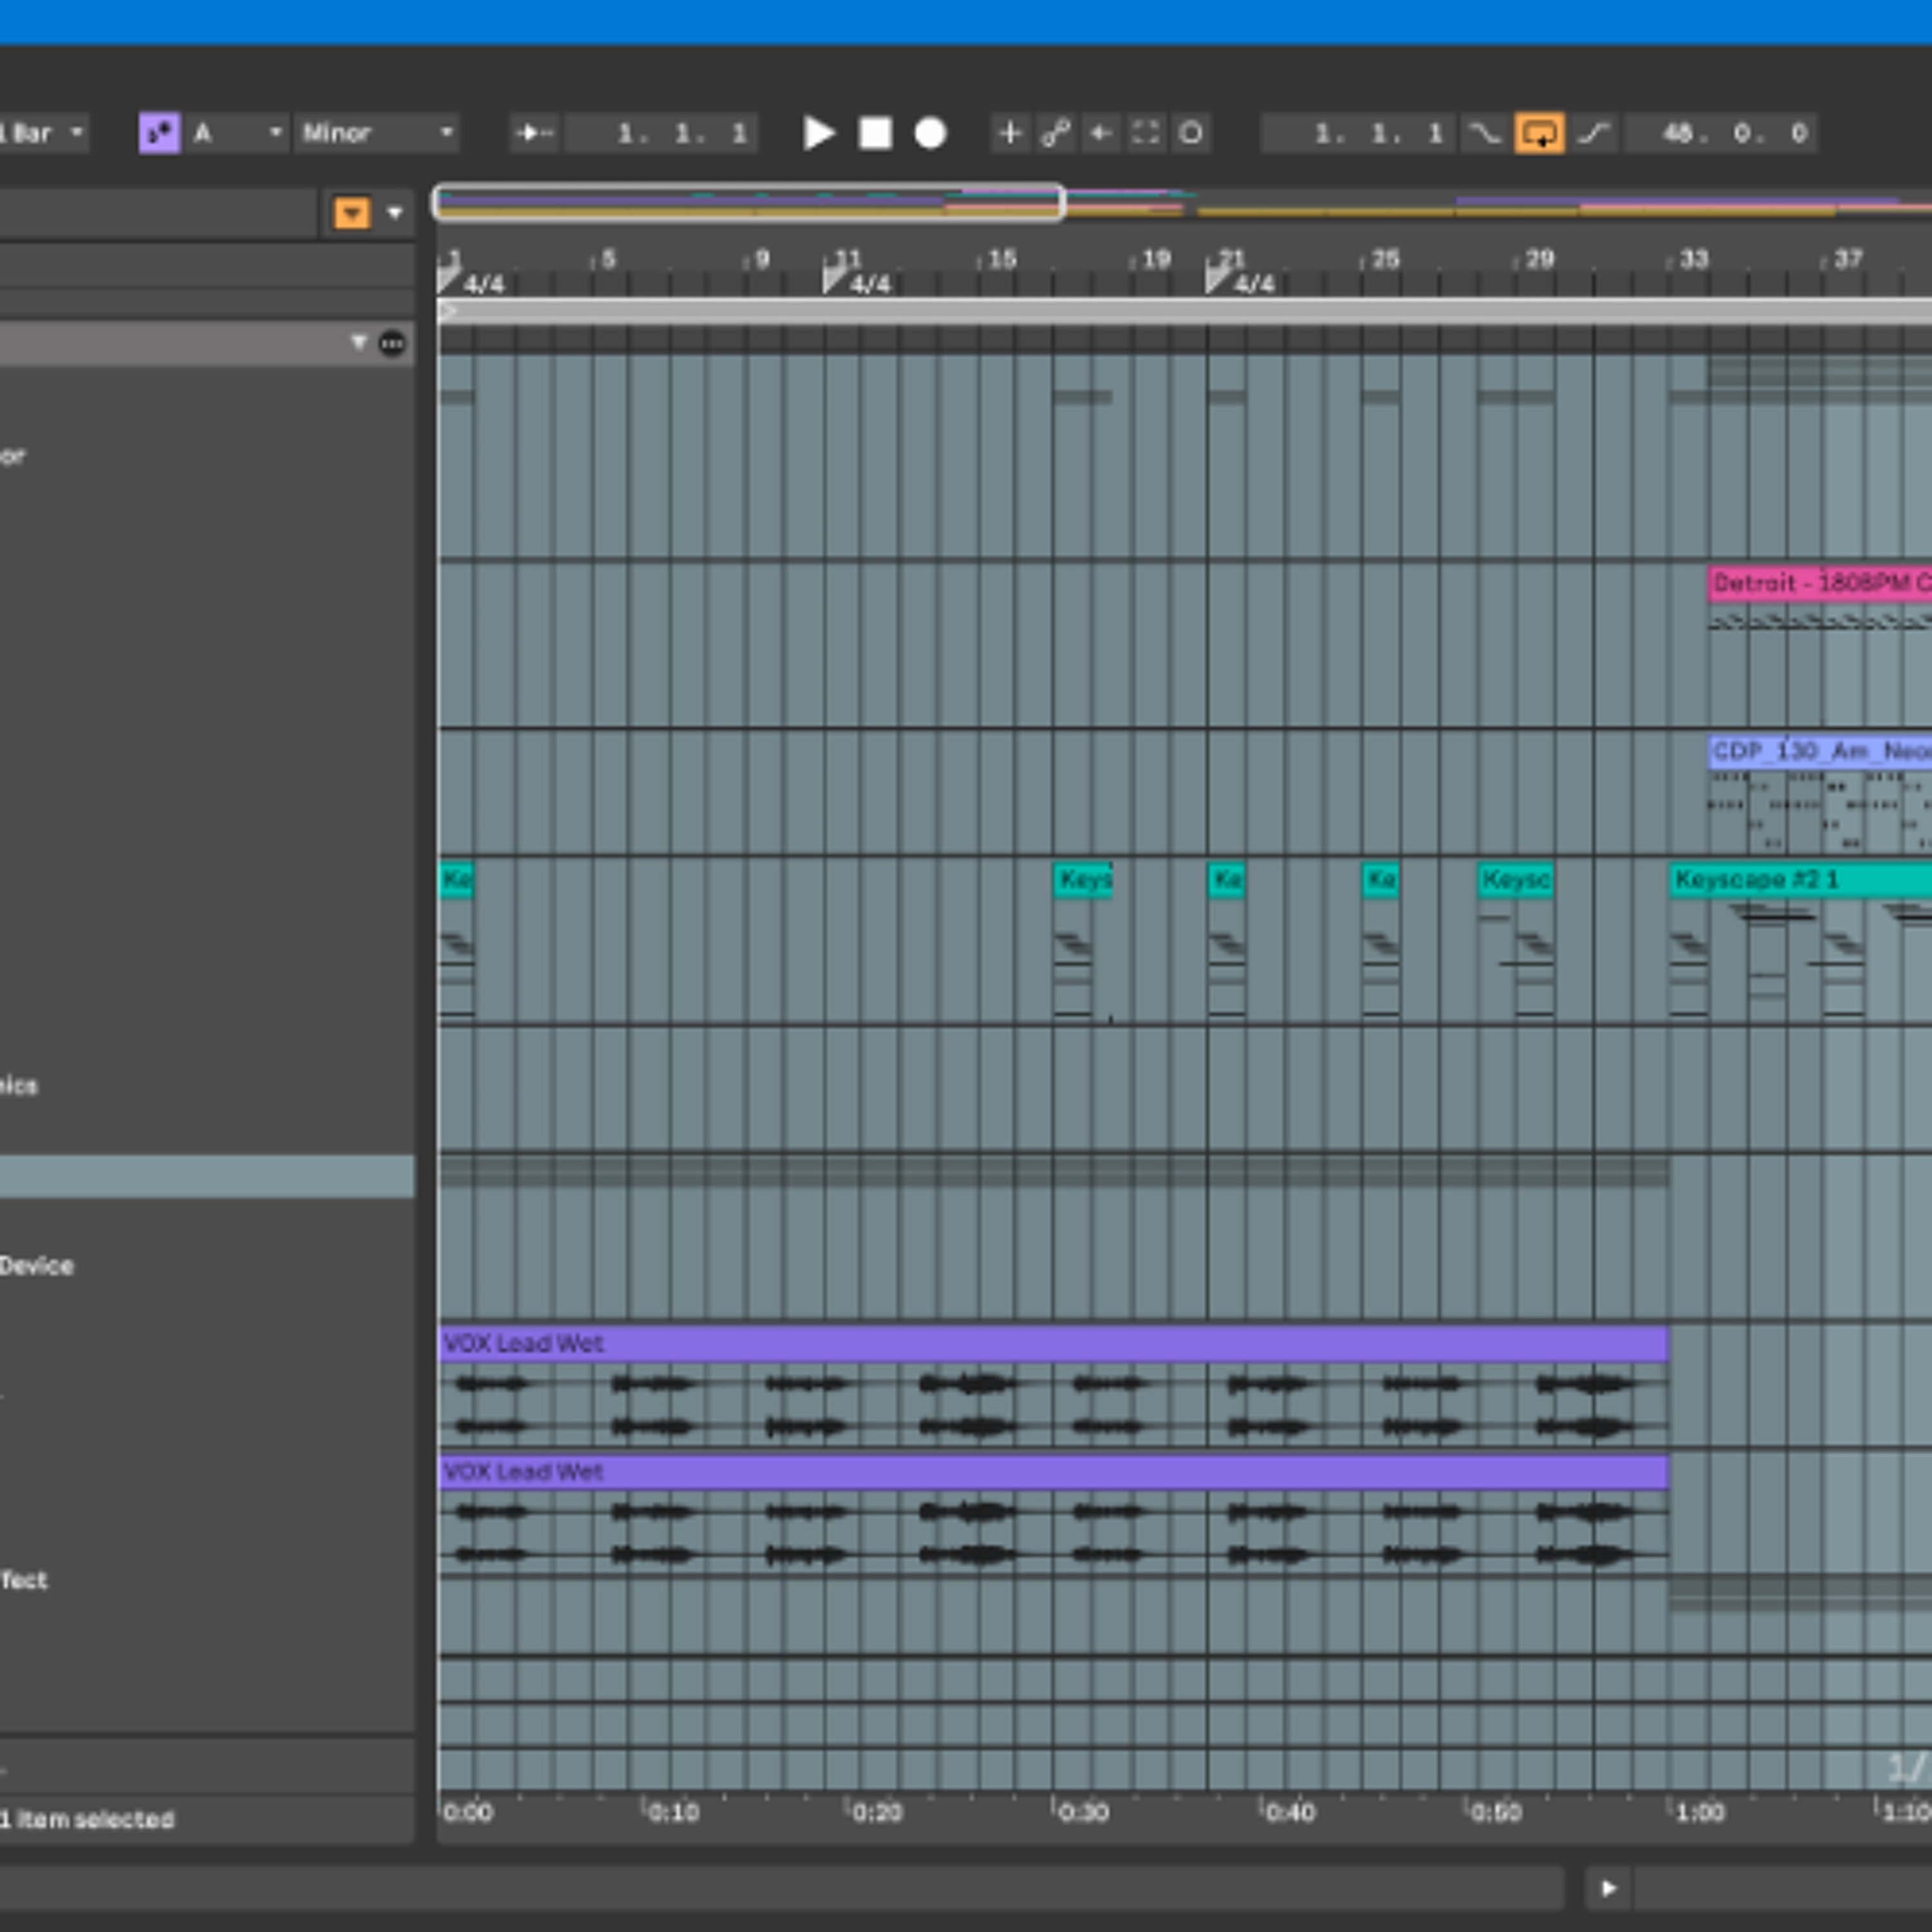Click Session Record circle icon
This screenshot has width=1932, height=1932.
(1191, 133)
